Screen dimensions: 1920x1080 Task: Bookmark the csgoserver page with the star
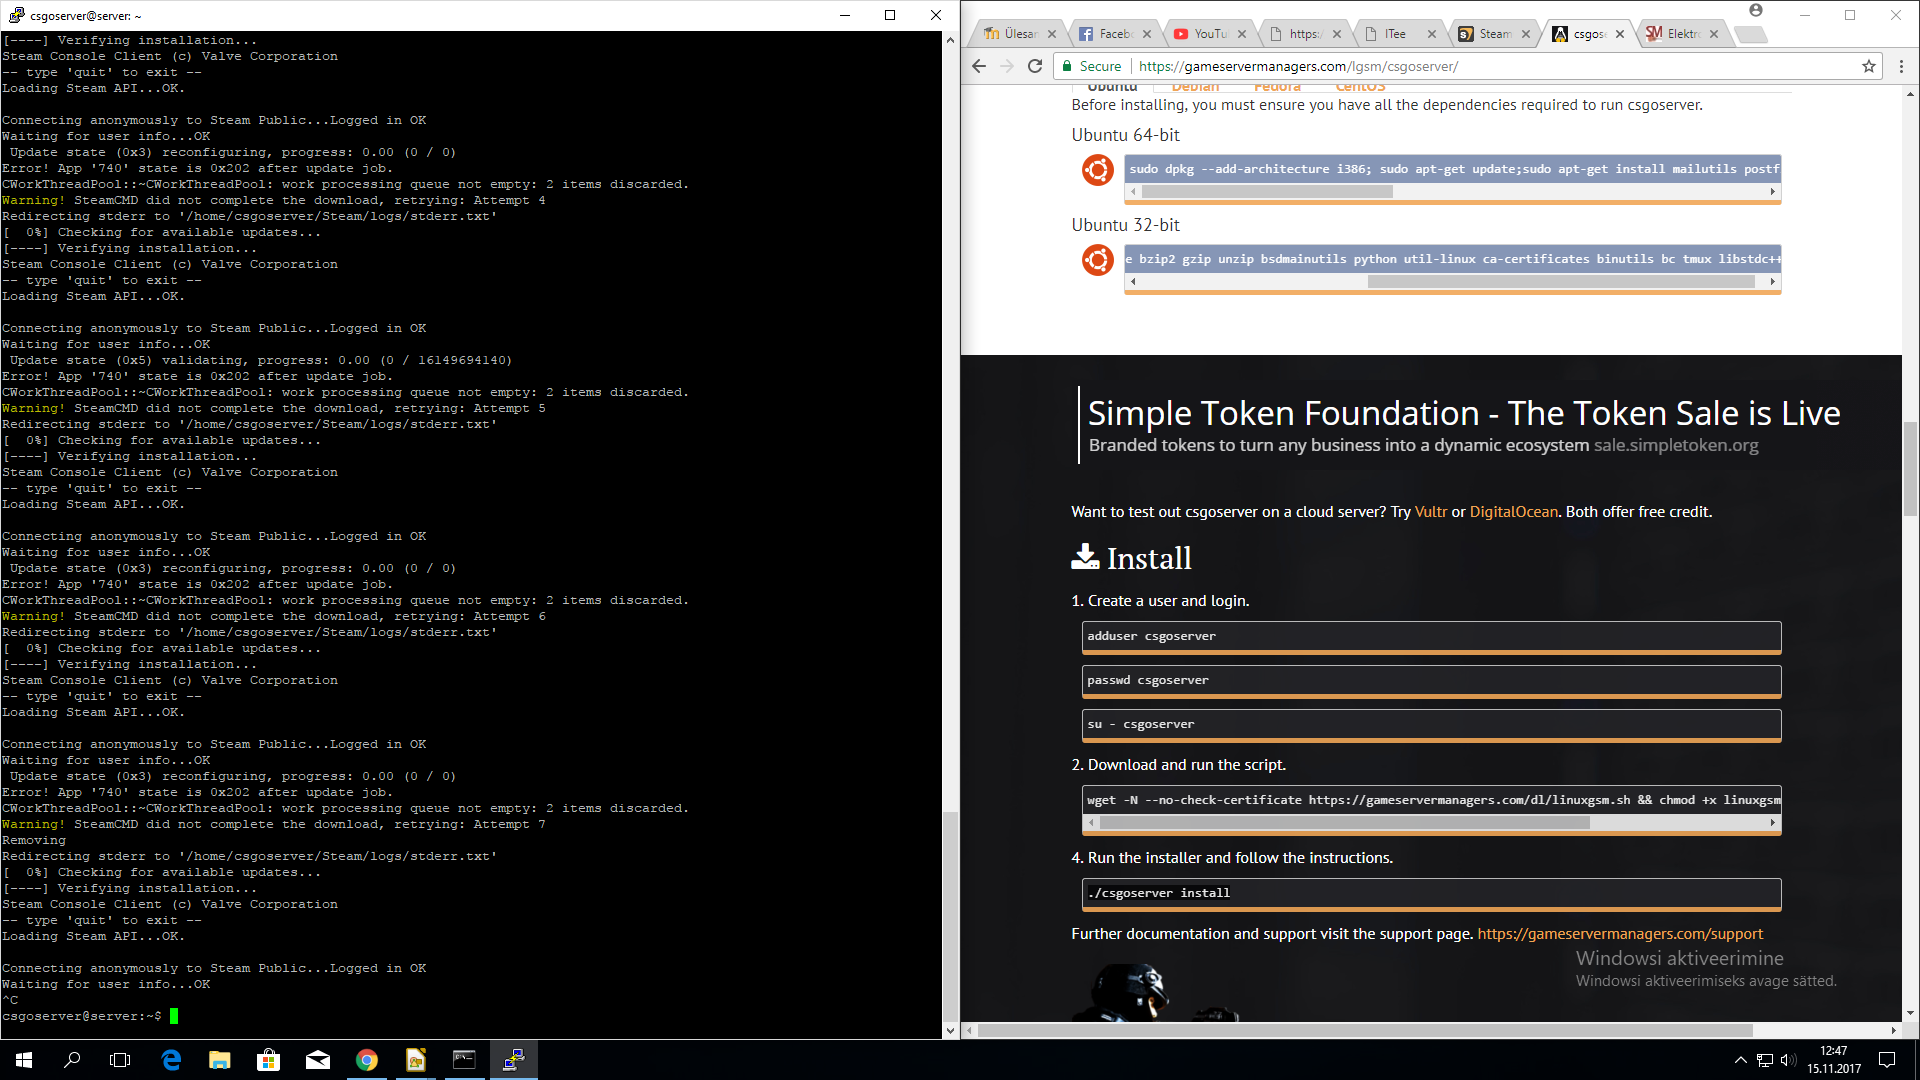tap(1868, 67)
